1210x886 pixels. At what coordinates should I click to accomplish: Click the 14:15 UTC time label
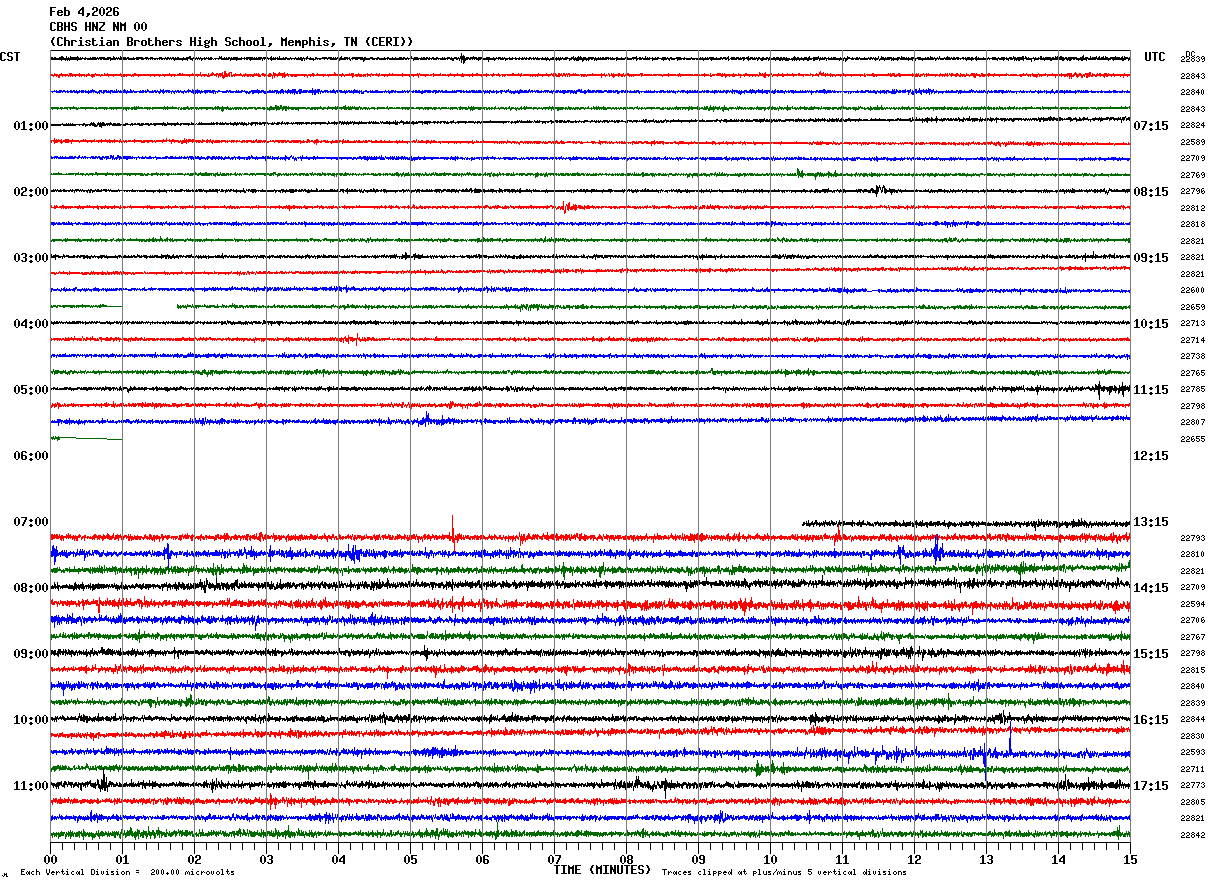[x=1151, y=588]
